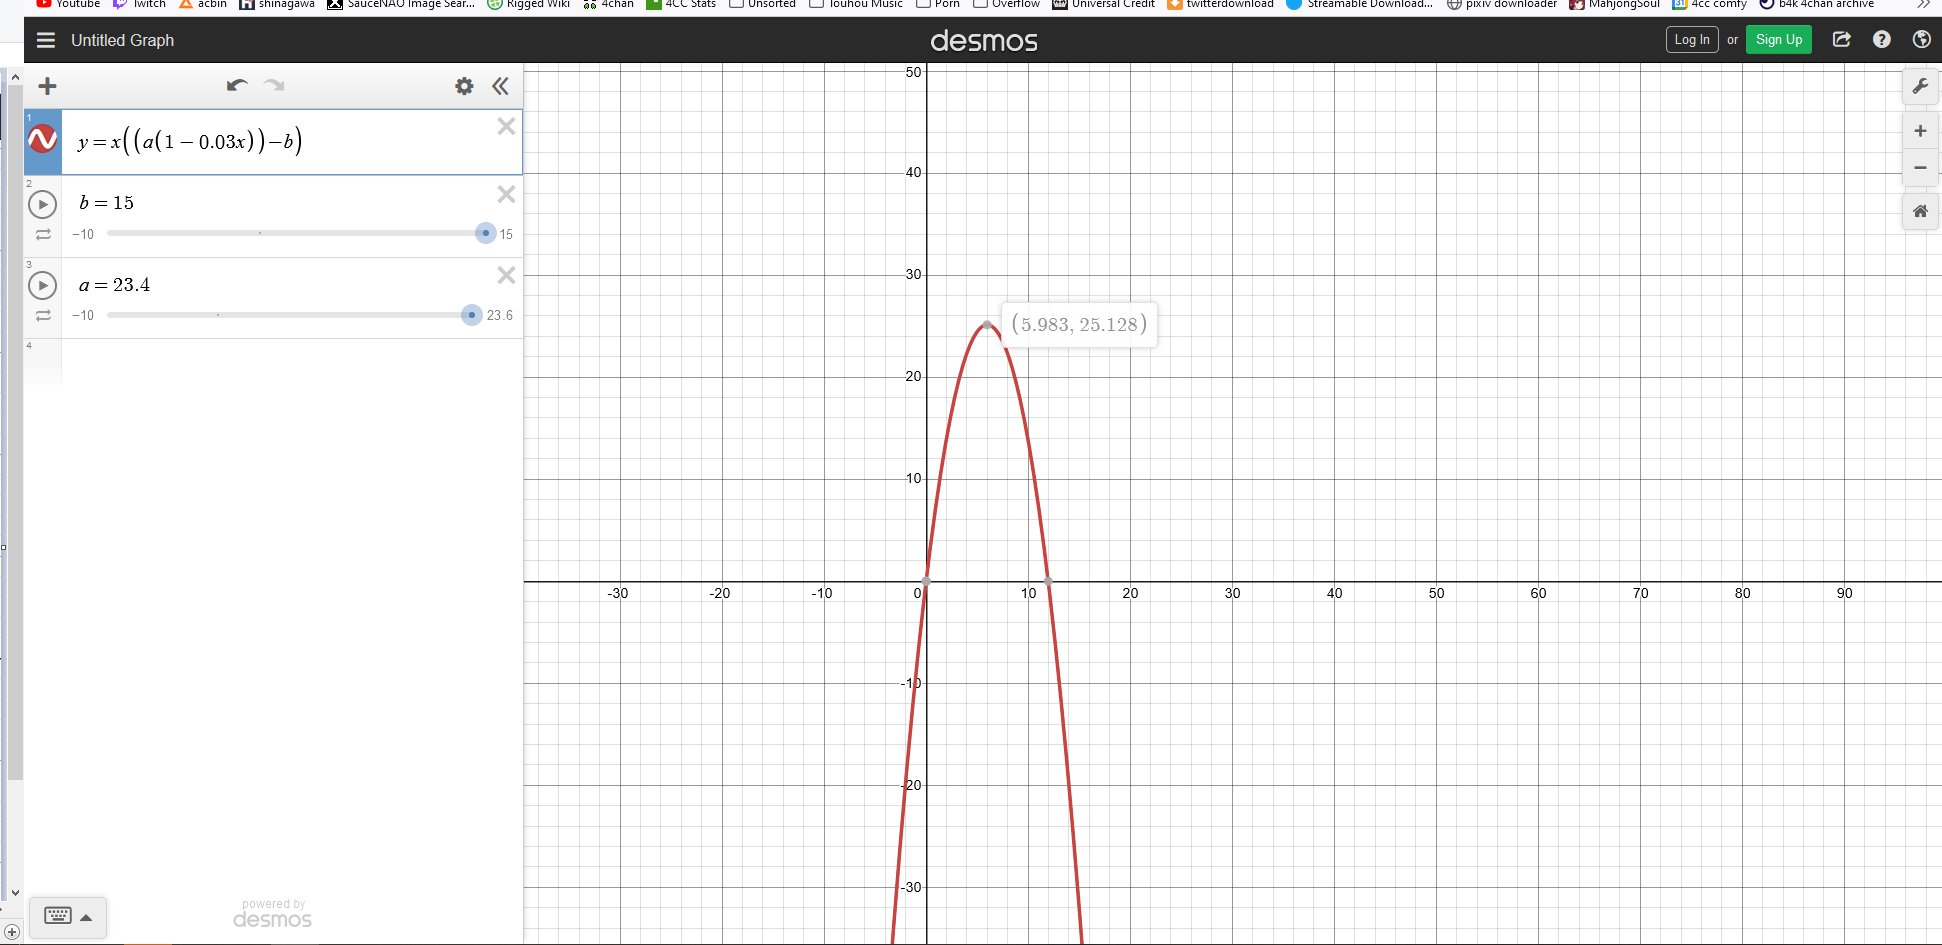Screen dimensions: 1942x945
Task: Zoom out on the graph
Action: tap(1920, 168)
